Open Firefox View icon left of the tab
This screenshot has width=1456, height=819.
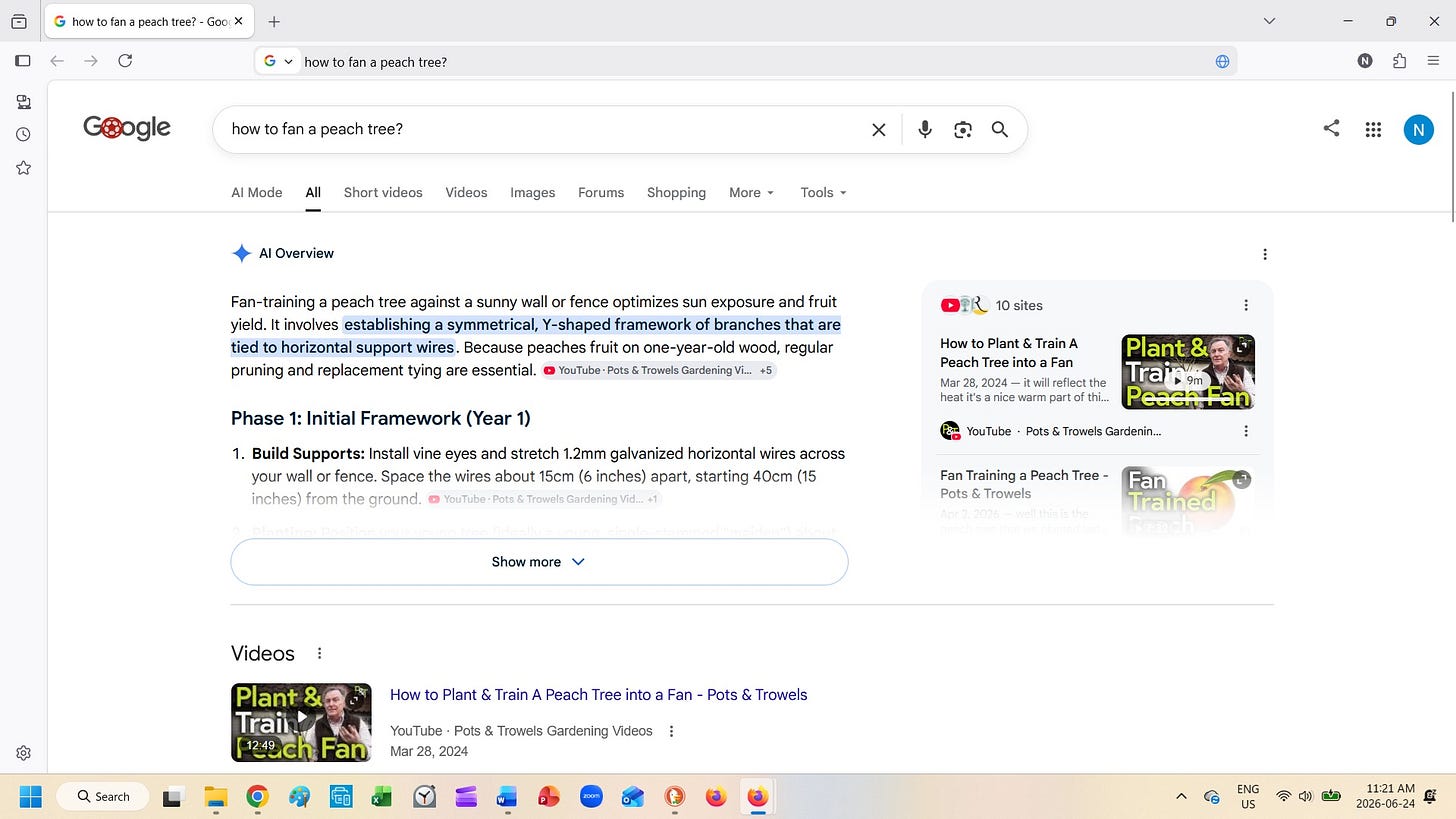click(19, 21)
